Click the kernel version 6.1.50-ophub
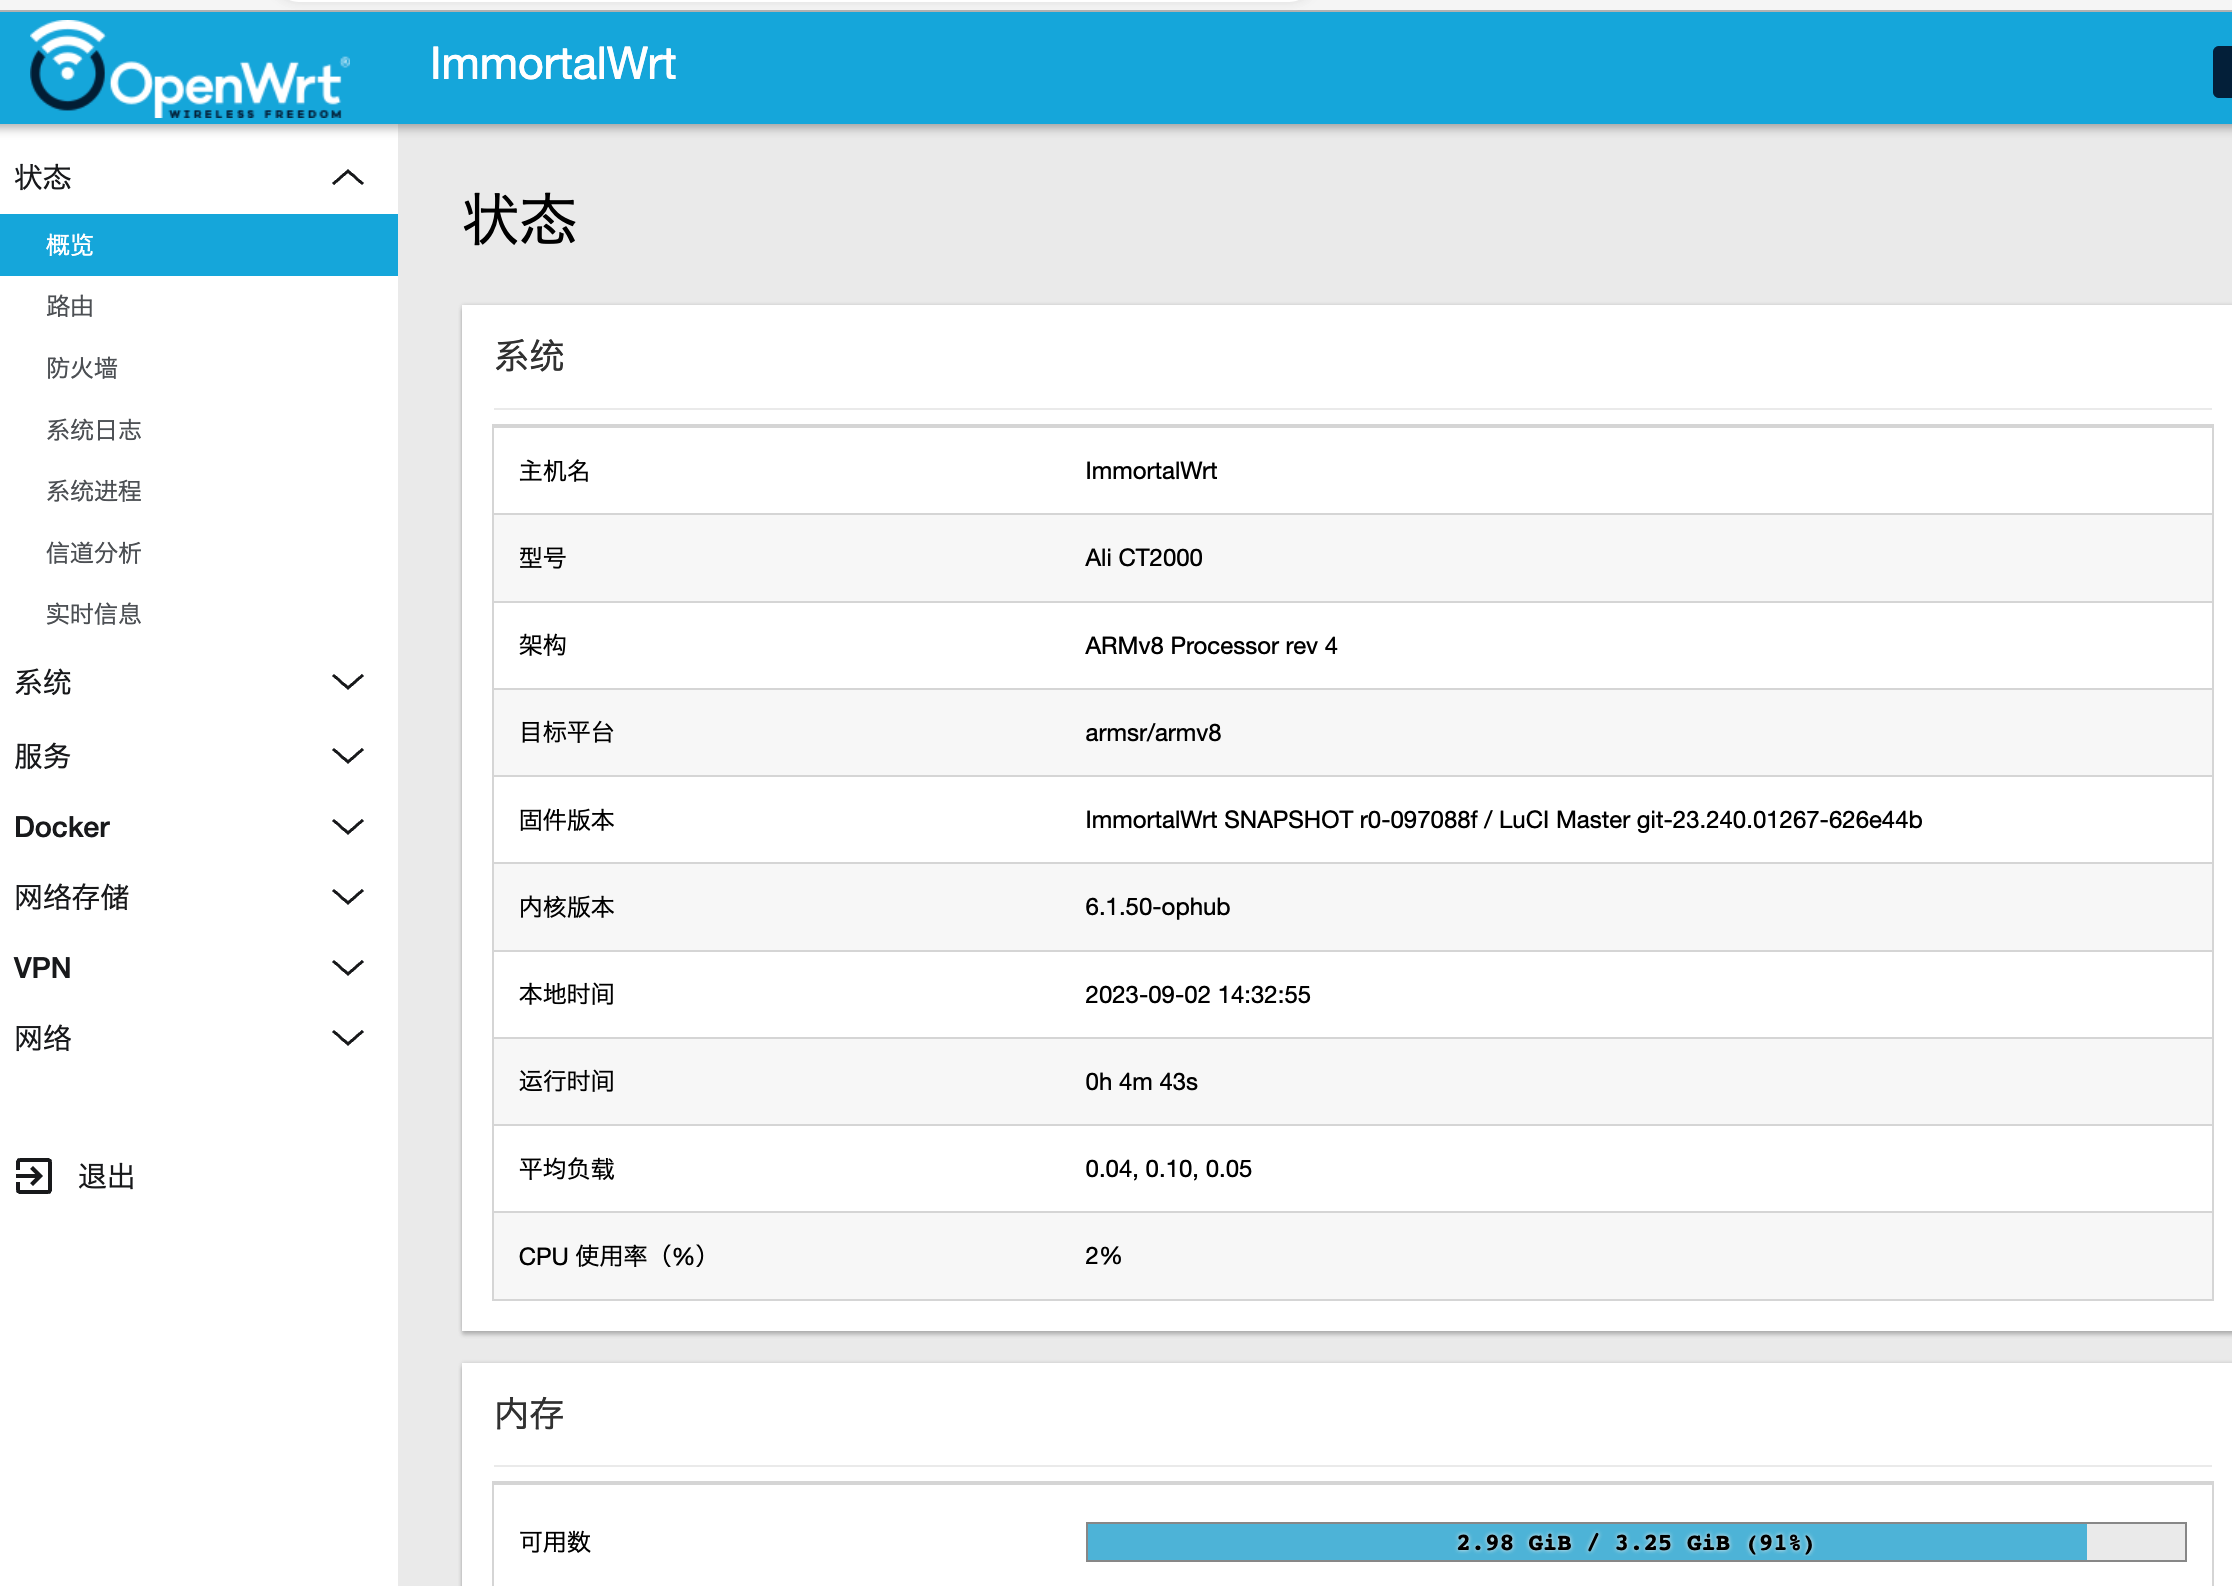 (1158, 907)
